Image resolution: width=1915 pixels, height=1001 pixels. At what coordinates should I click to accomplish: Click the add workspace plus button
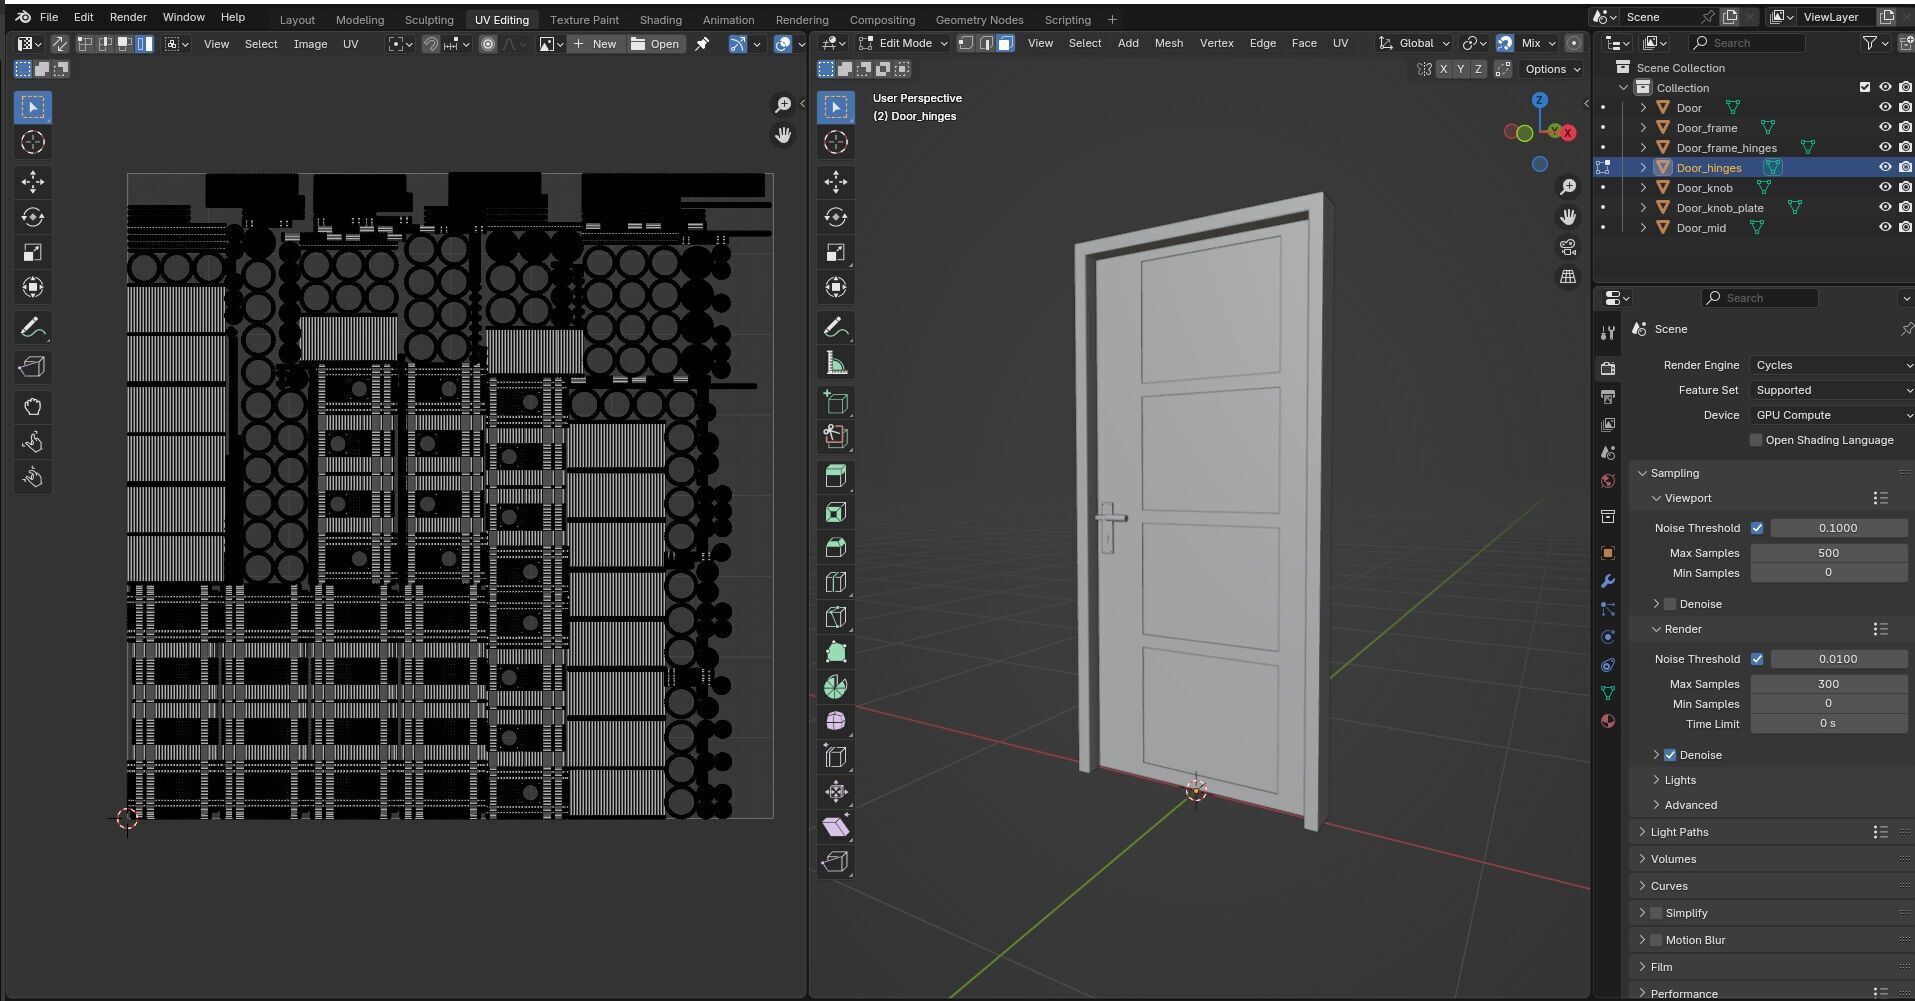tap(1112, 20)
